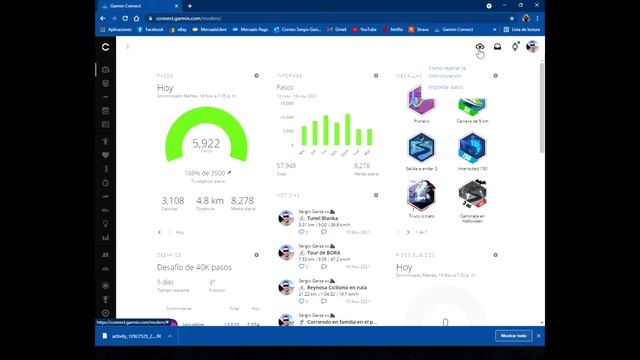Open the Desafío de 40K pasos challenge

coord(194,267)
